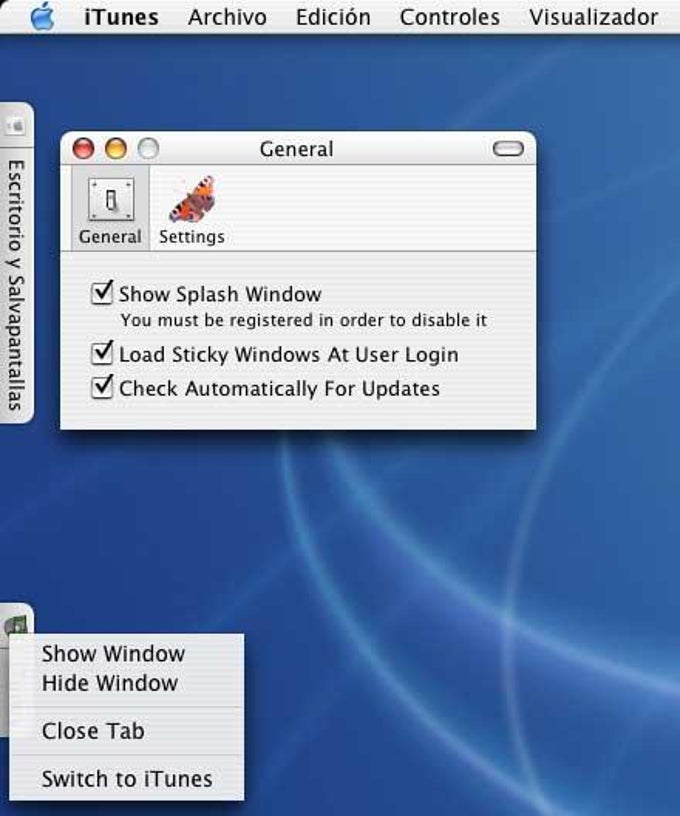Screen dimensions: 680x816
Task: Select Switch to iTunes menu entry
Action: [x=127, y=779]
